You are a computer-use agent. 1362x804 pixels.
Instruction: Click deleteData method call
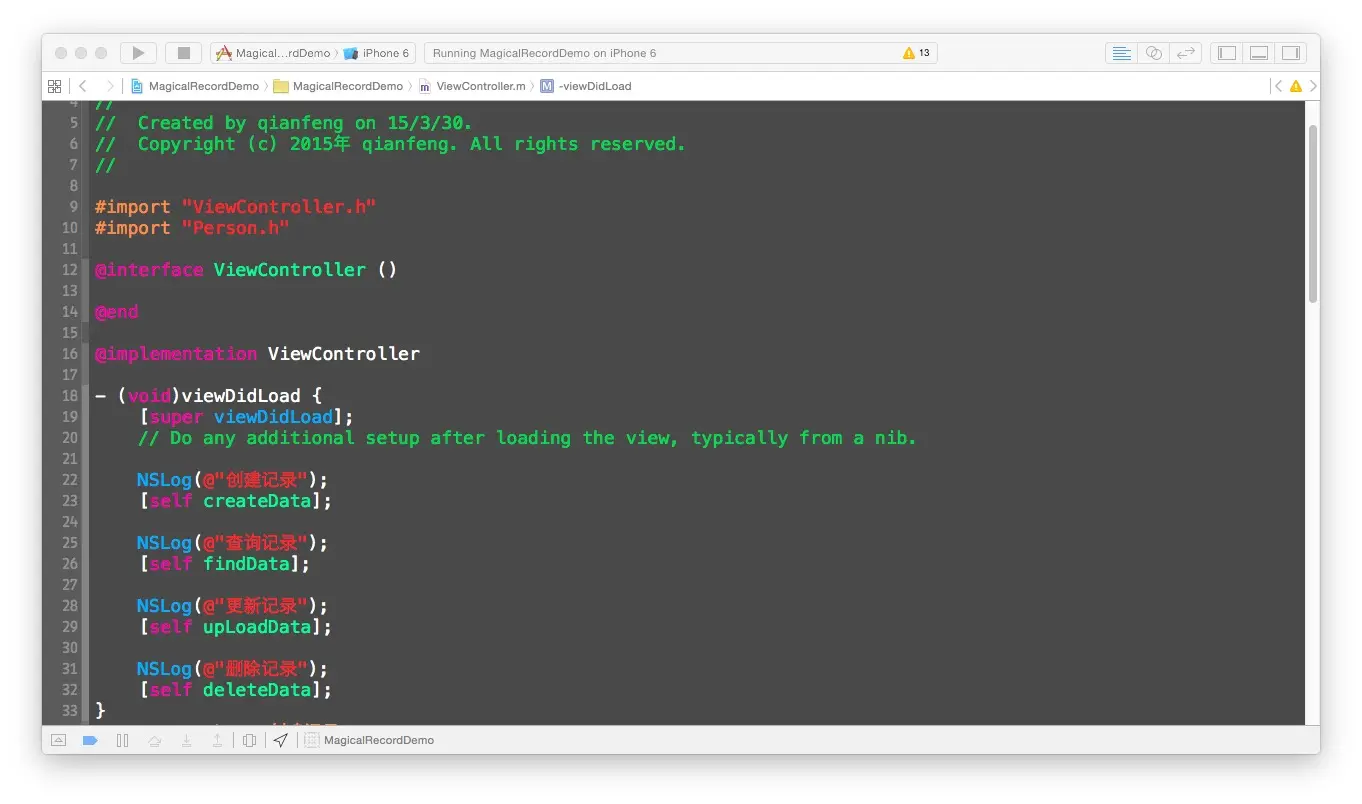click(x=257, y=690)
